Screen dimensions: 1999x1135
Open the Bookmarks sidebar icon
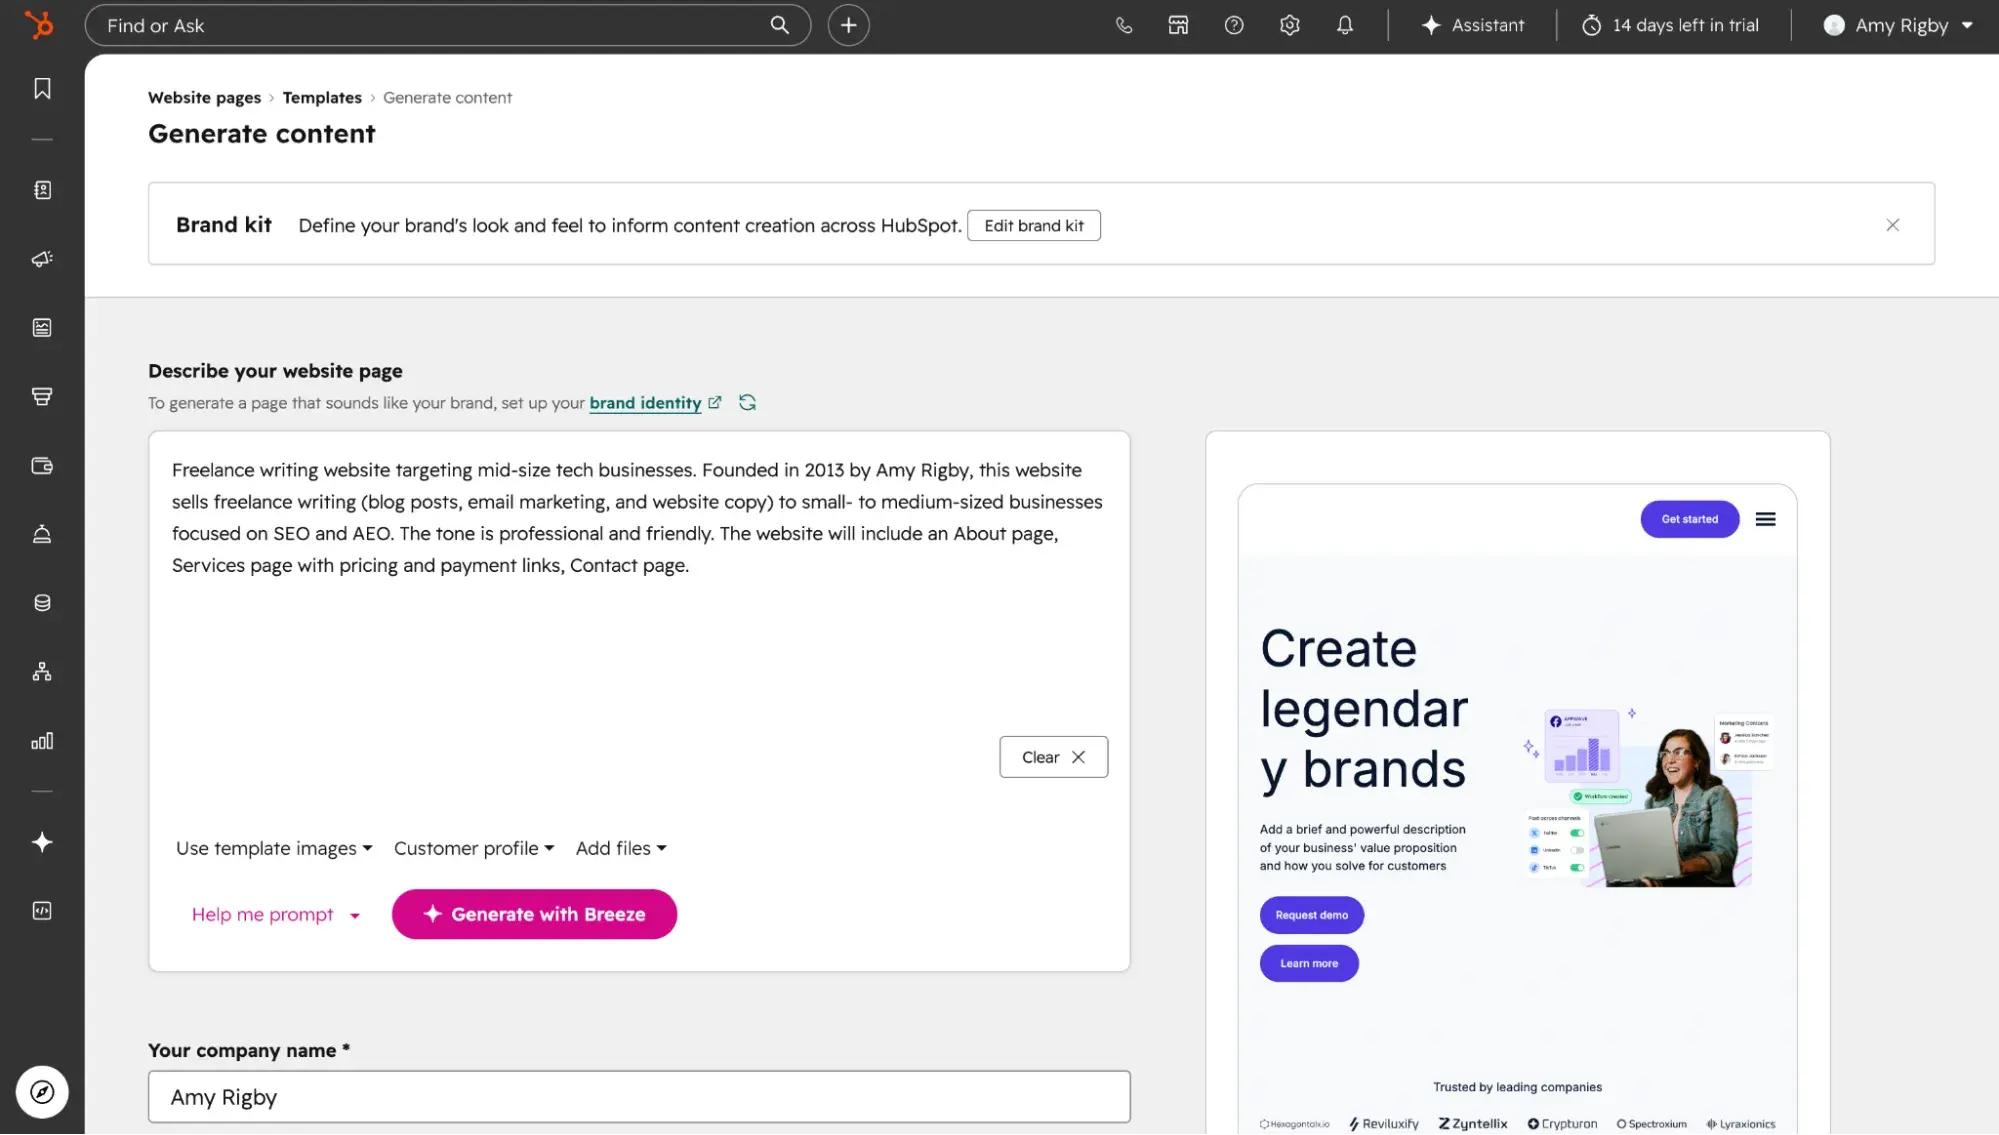tap(42, 89)
